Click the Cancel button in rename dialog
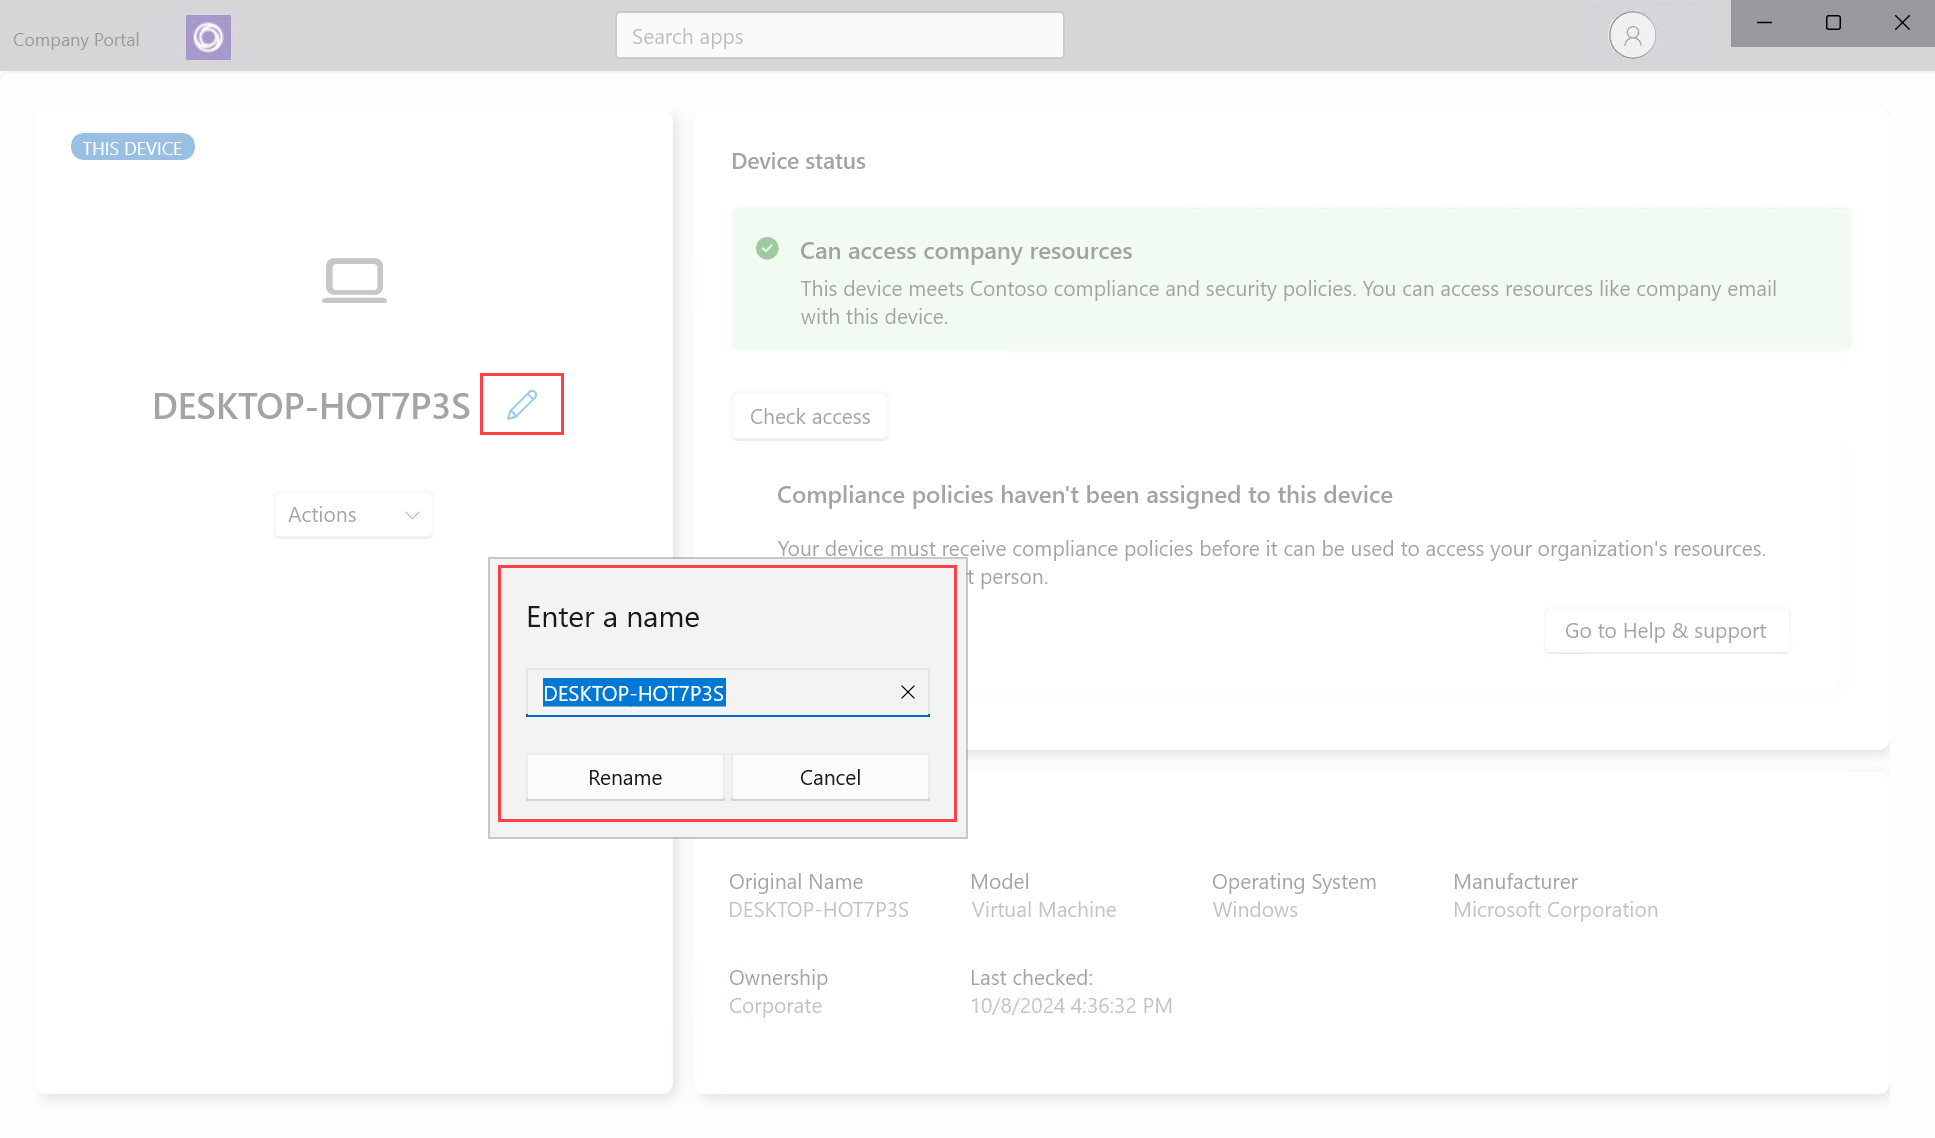Image resolution: width=1935 pixels, height=1138 pixels. click(829, 776)
